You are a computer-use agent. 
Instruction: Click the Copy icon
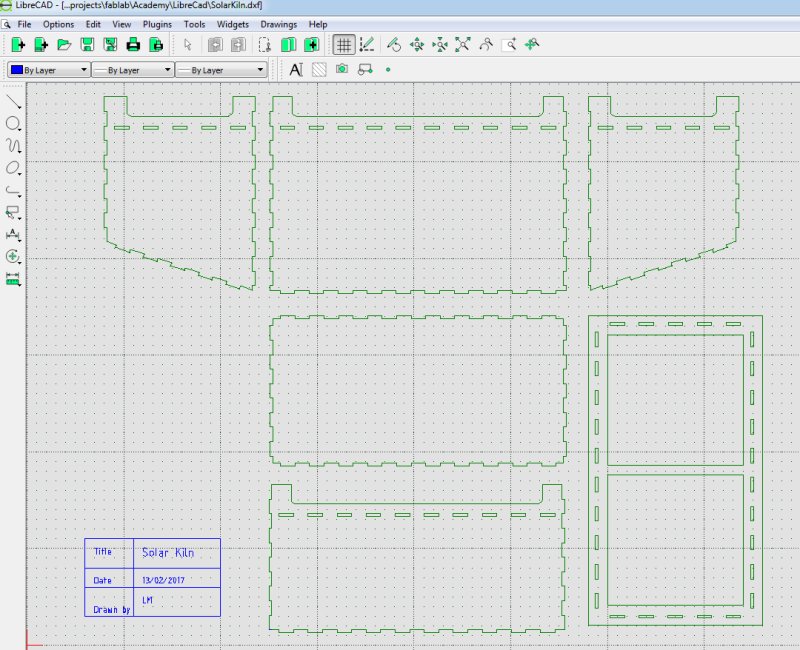click(288, 45)
